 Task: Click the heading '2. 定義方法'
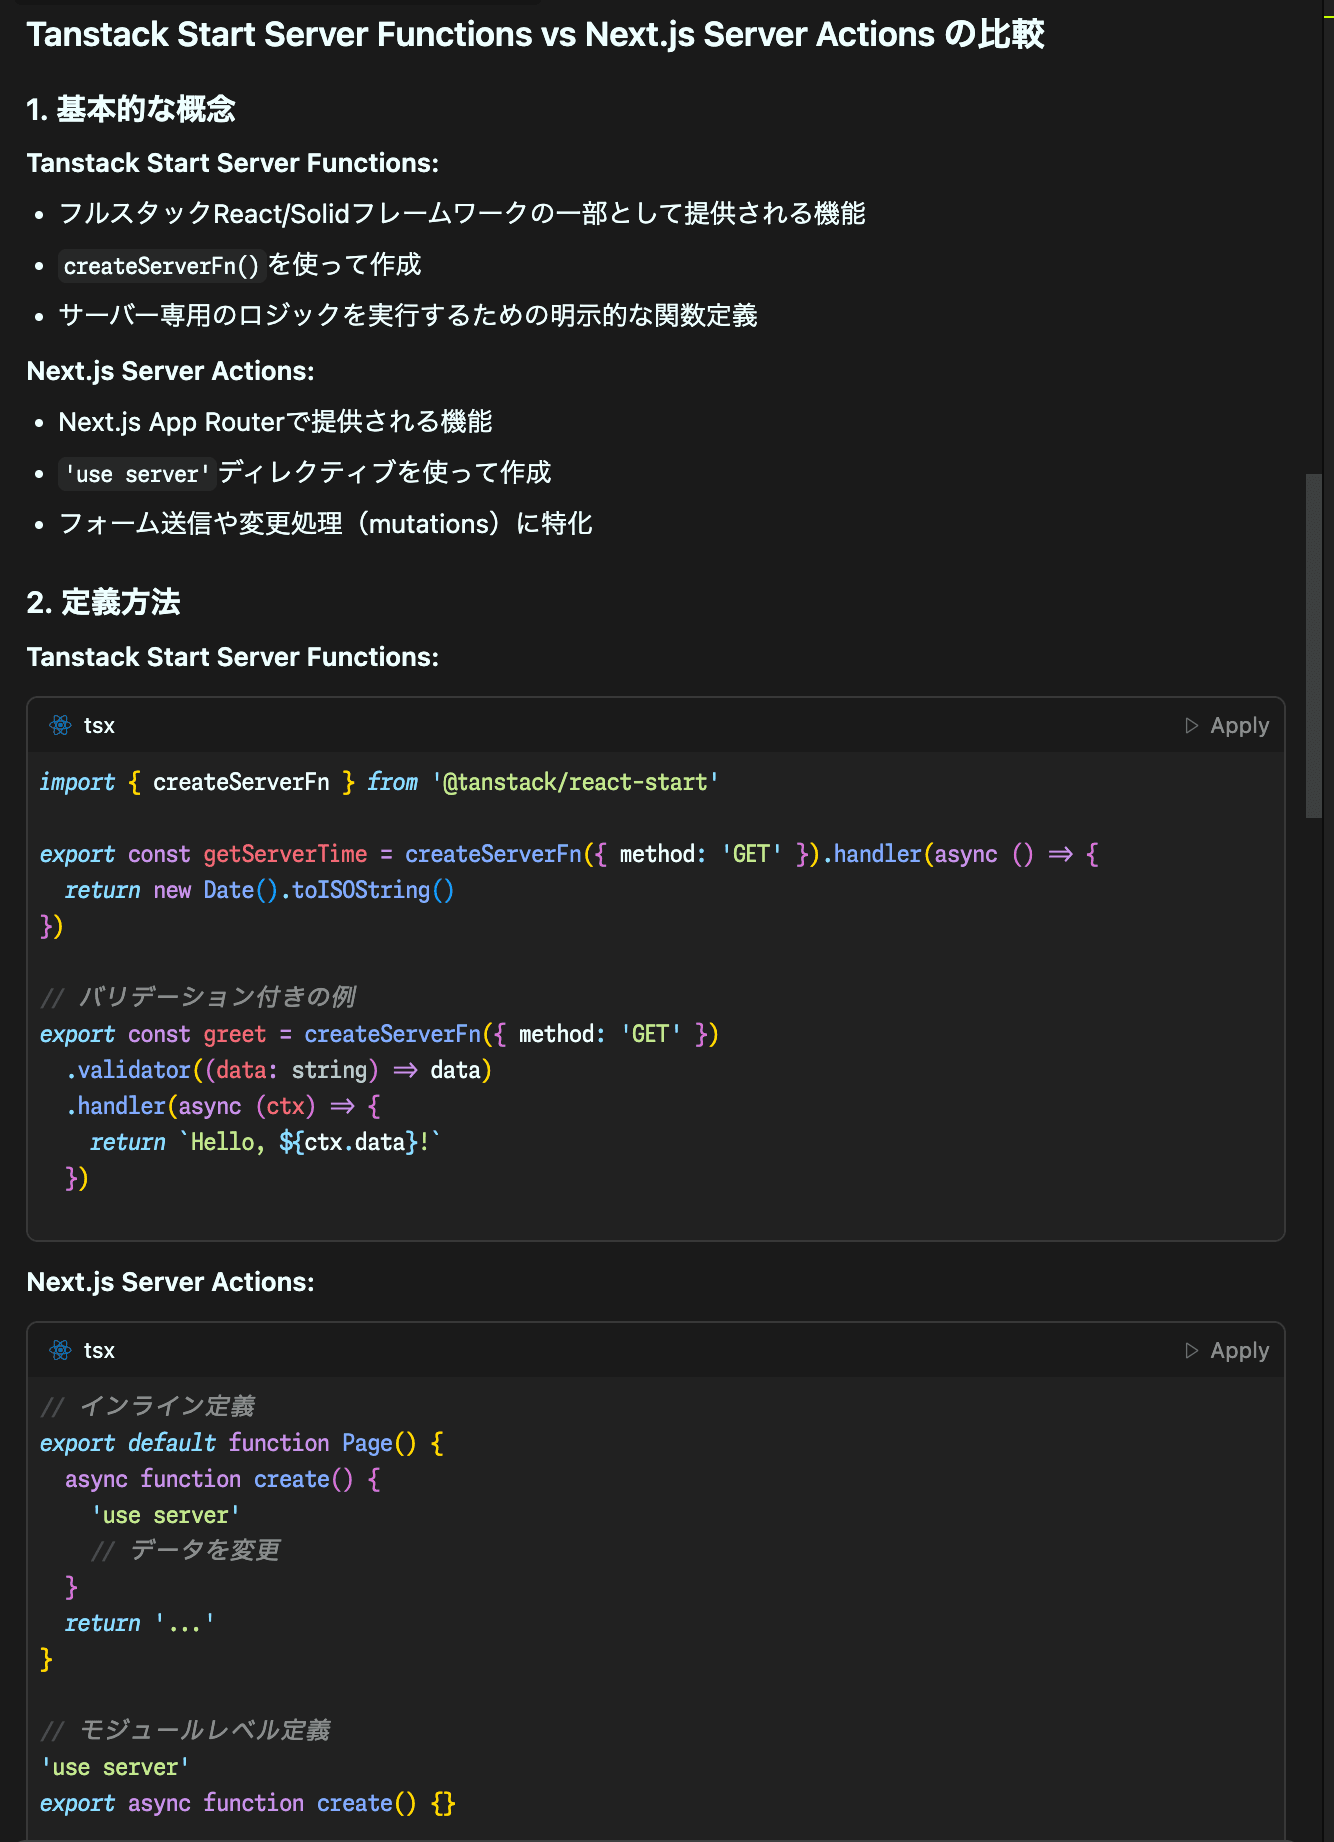click(103, 602)
